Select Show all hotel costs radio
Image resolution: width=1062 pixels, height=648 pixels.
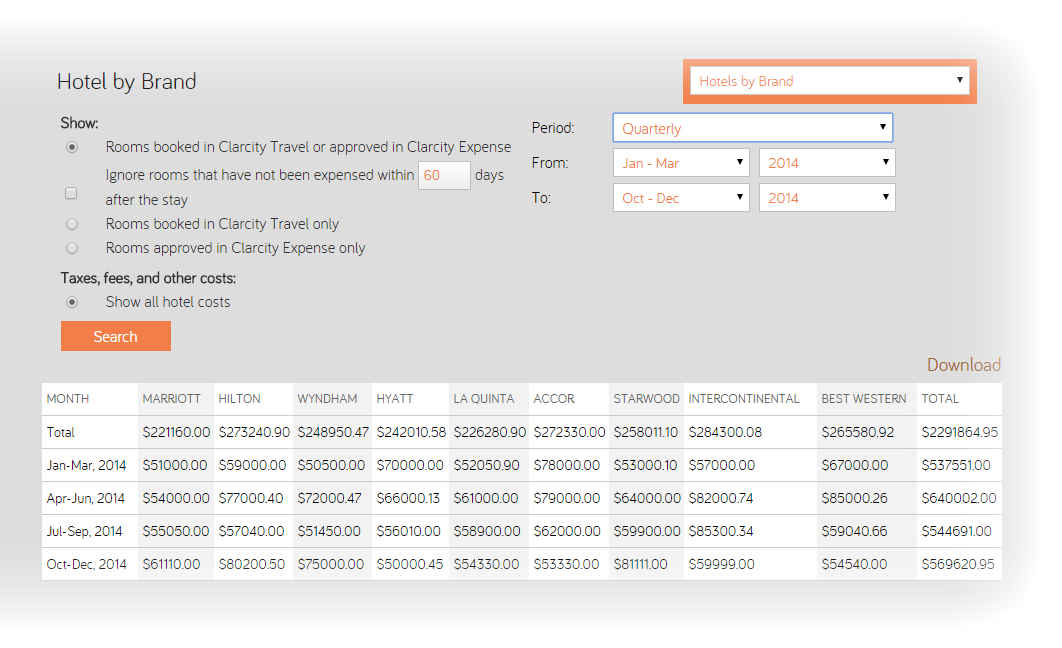pos(72,302)
